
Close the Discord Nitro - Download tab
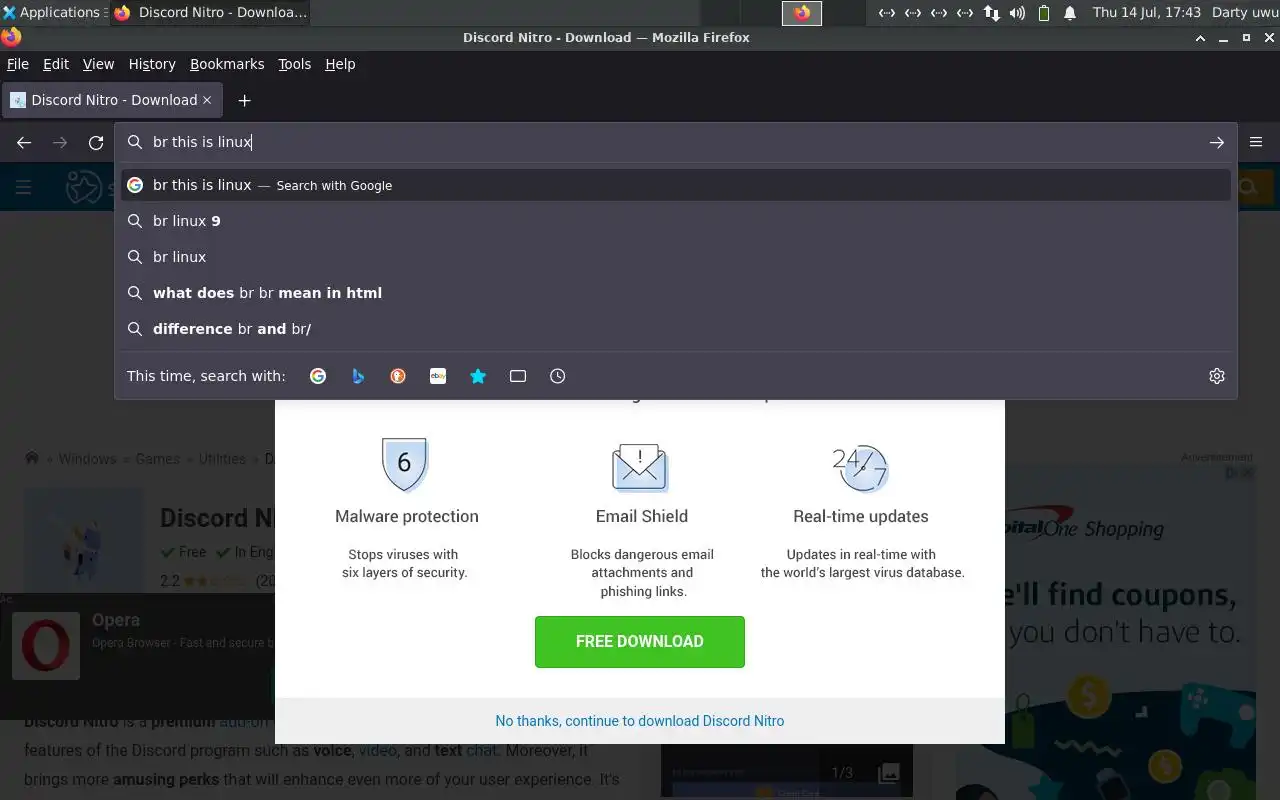tap(207, 100)
